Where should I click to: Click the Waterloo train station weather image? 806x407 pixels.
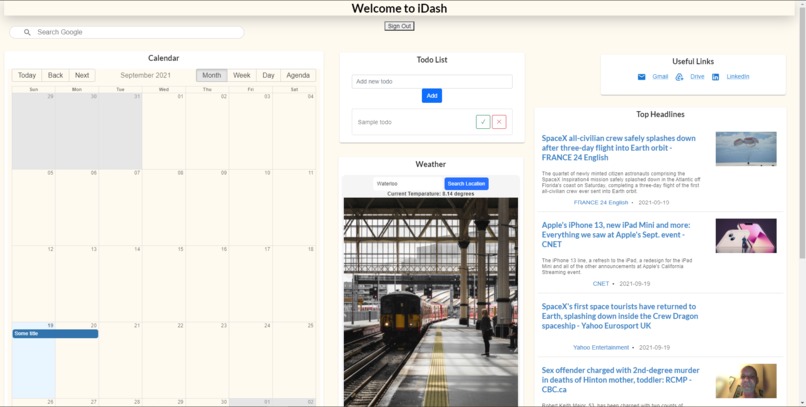click(x=431, y=302)
